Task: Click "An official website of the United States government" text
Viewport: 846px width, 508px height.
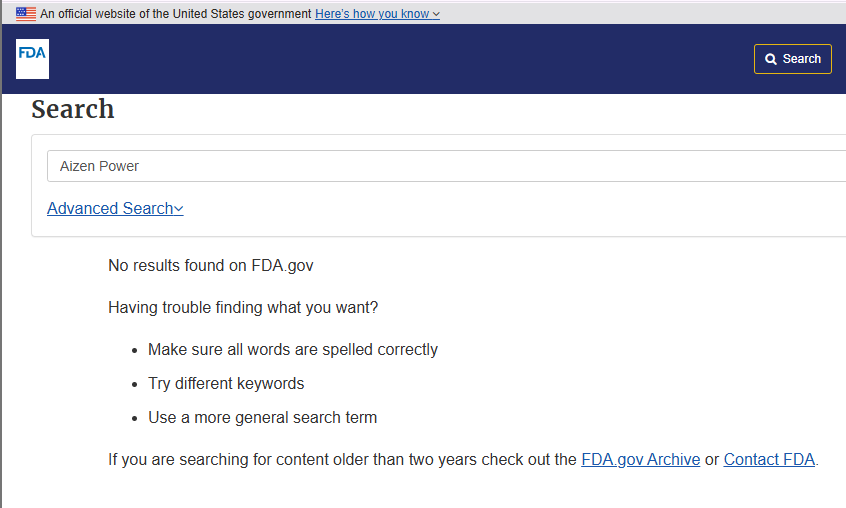Action: (176, 14)
